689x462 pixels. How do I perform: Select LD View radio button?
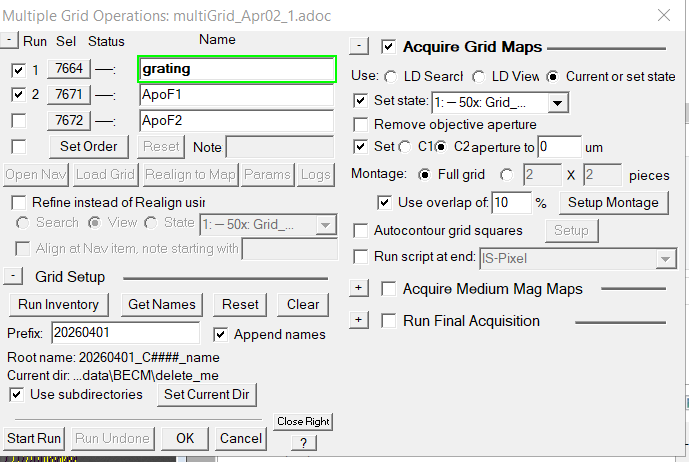(479, 77)
